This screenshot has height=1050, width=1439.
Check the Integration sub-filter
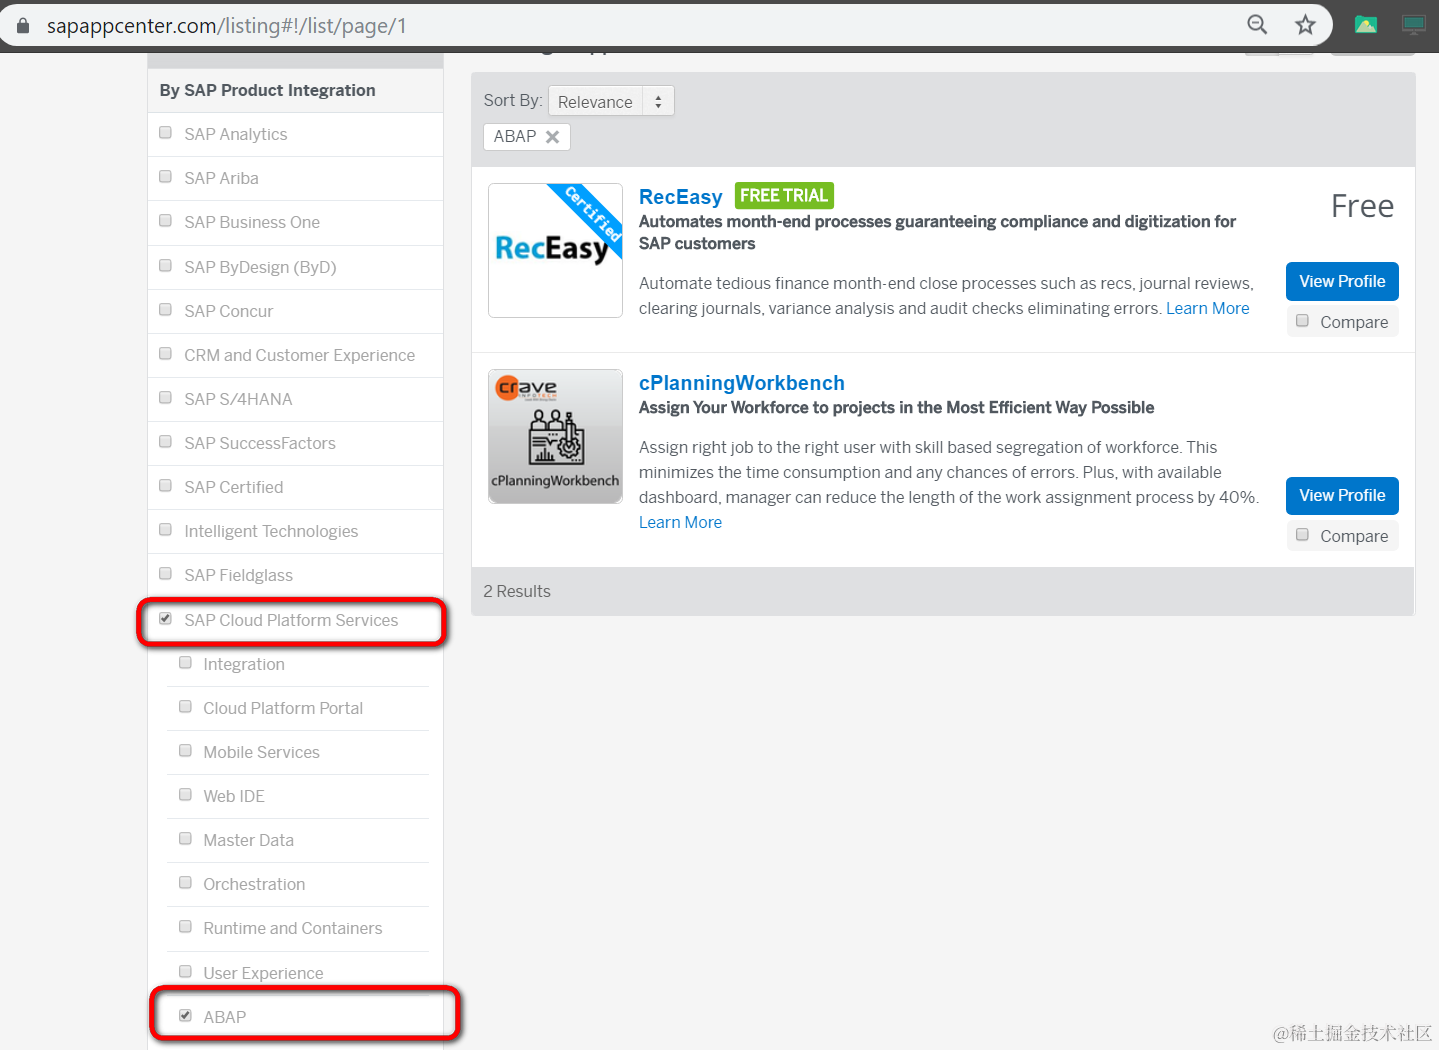pos(185,663)
